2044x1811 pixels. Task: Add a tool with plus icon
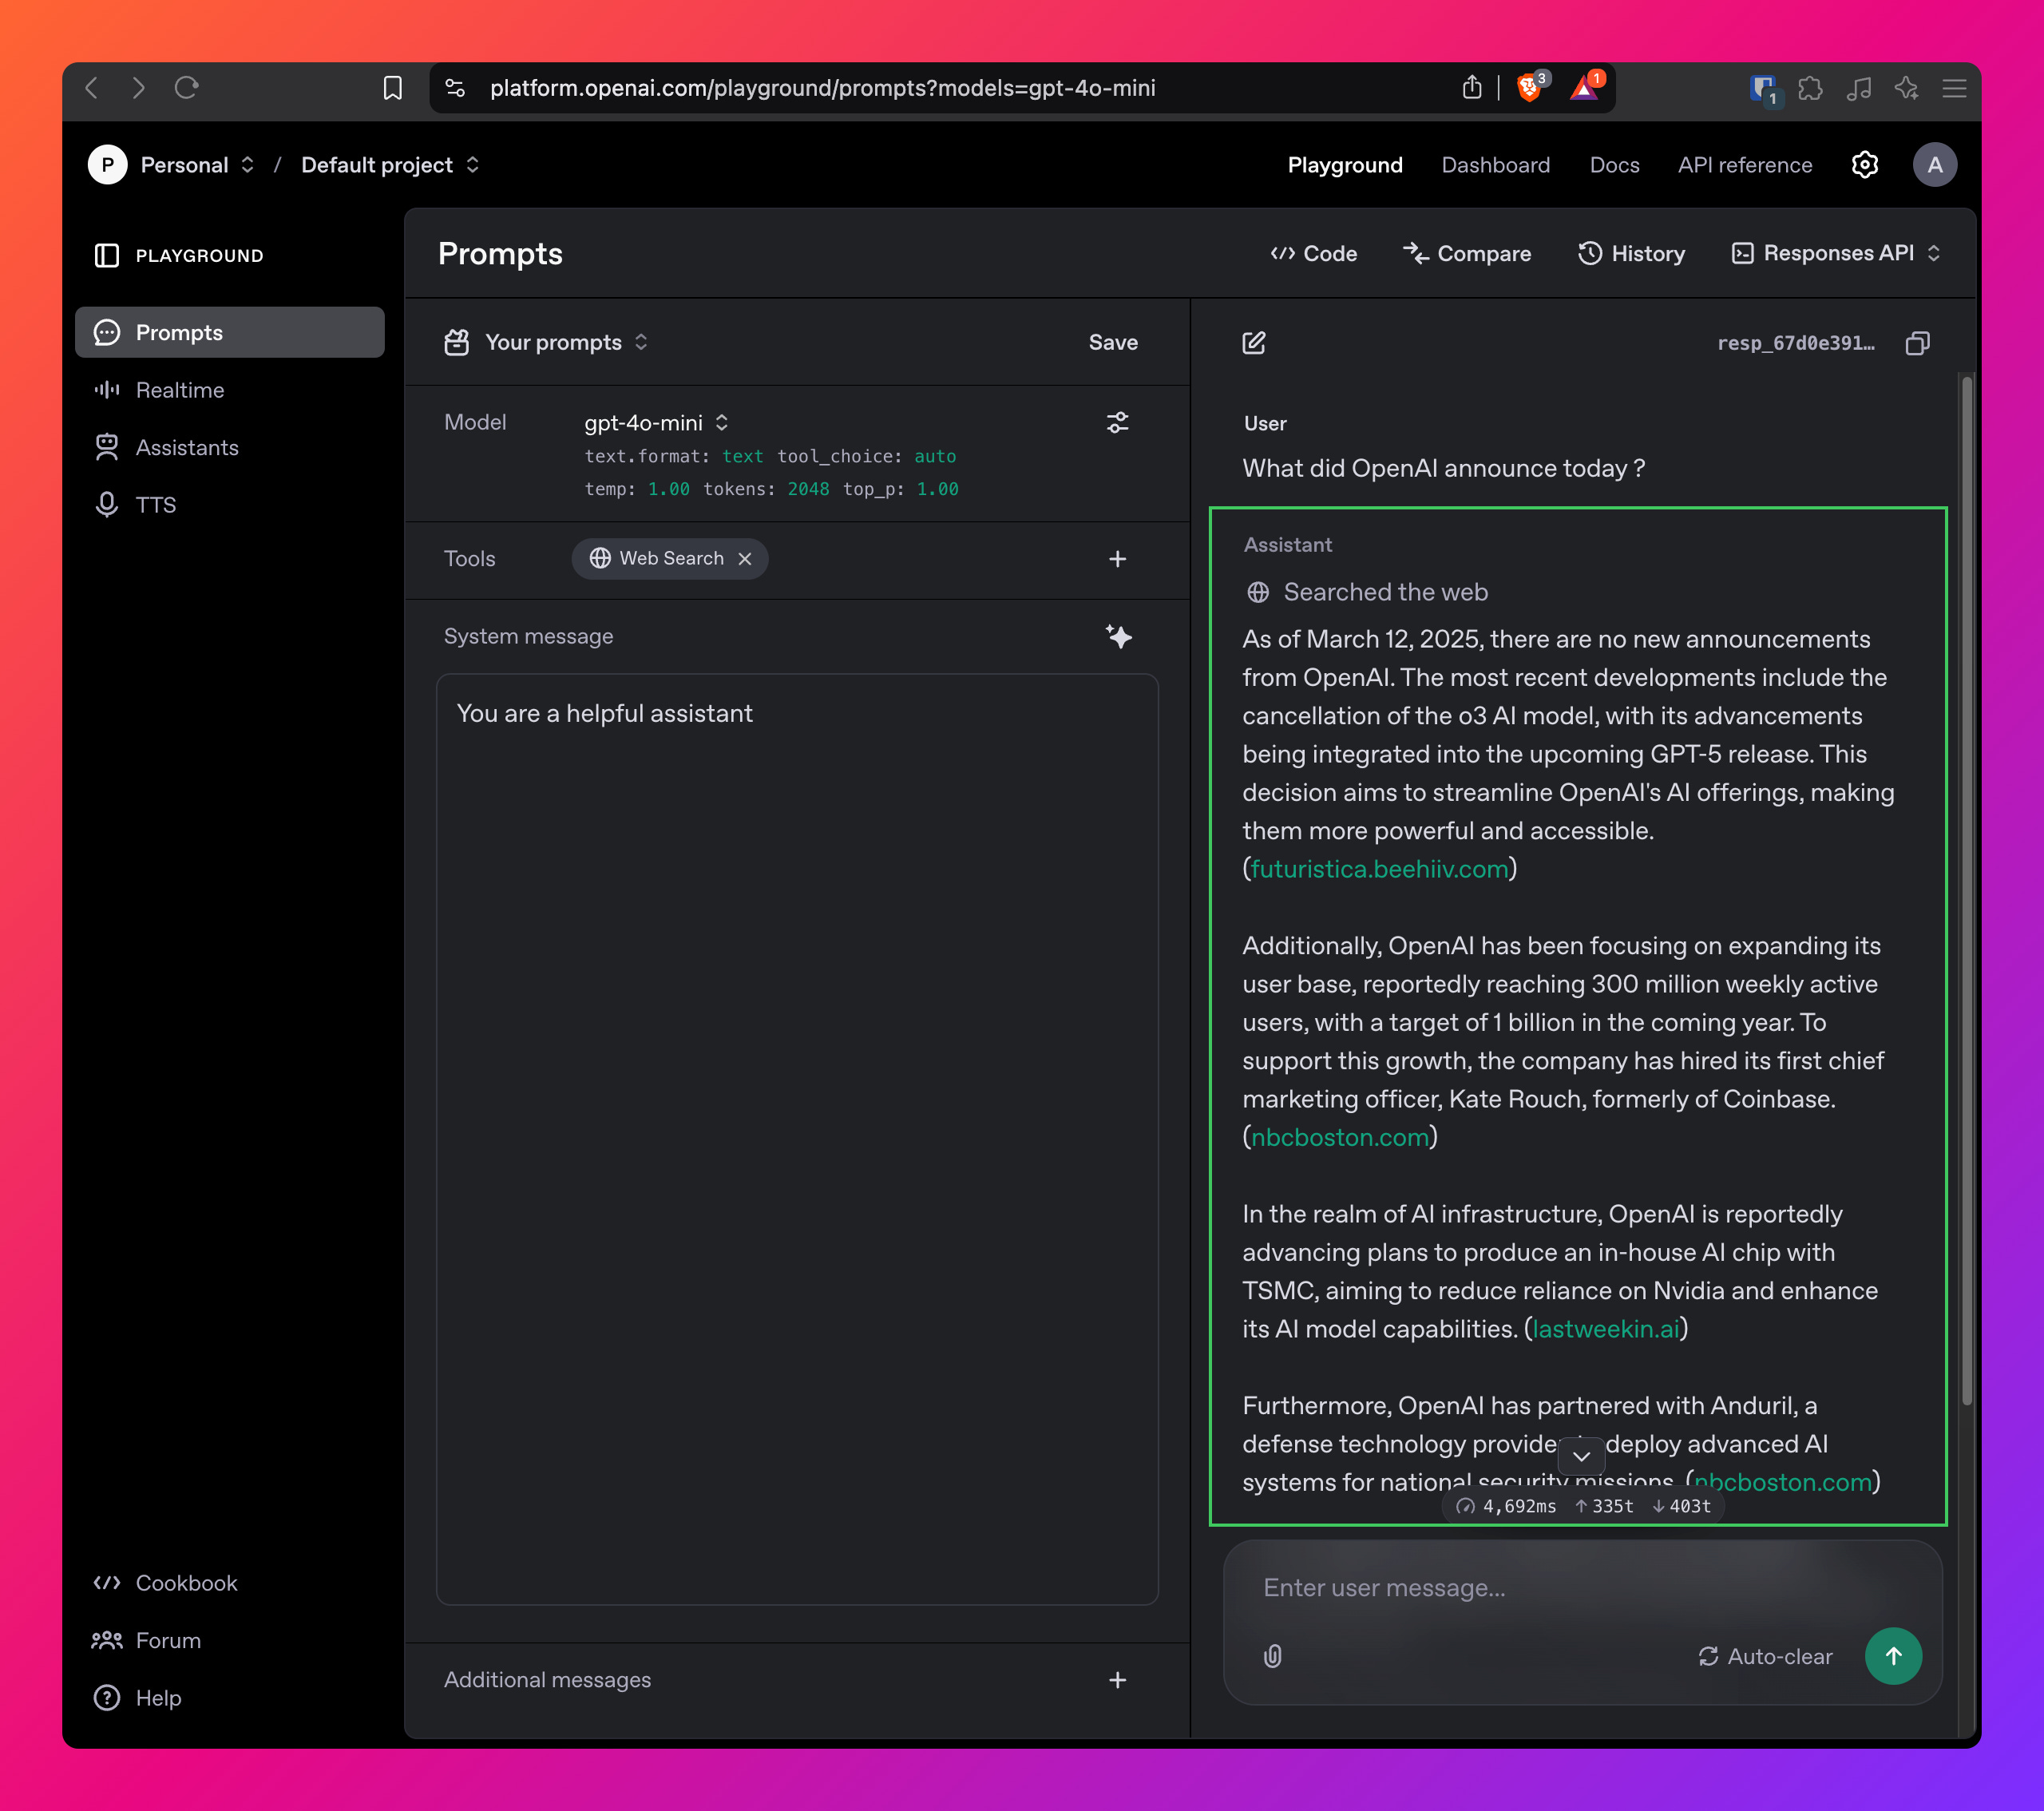[x=1117, y=559]
